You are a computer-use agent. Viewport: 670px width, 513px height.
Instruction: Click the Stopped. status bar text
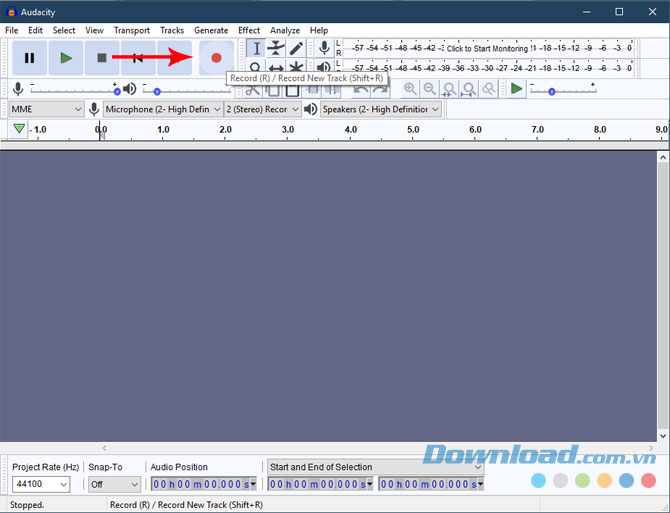[27, 505]
